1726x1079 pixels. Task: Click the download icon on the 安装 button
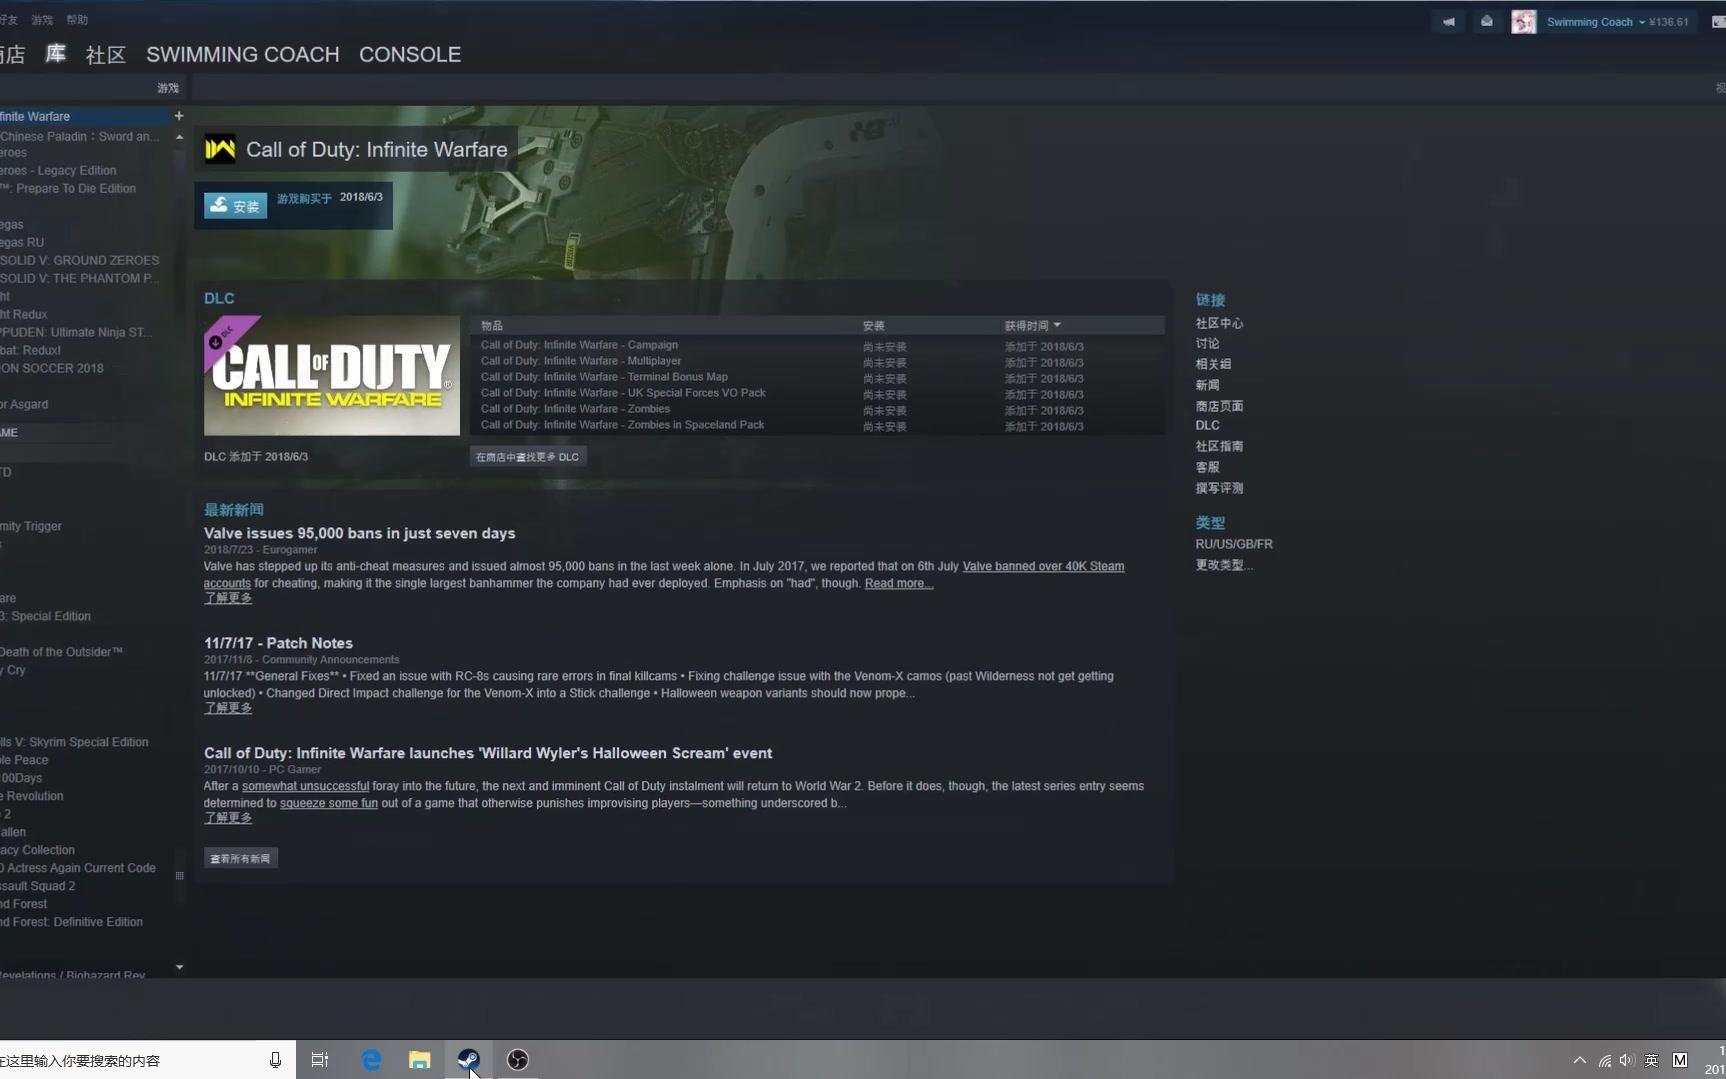click(219, 205)
